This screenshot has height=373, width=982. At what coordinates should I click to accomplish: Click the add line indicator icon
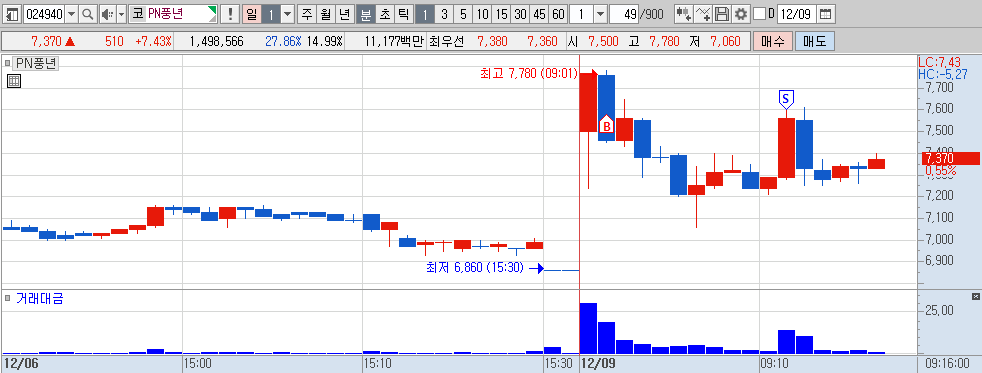(704, 14)
